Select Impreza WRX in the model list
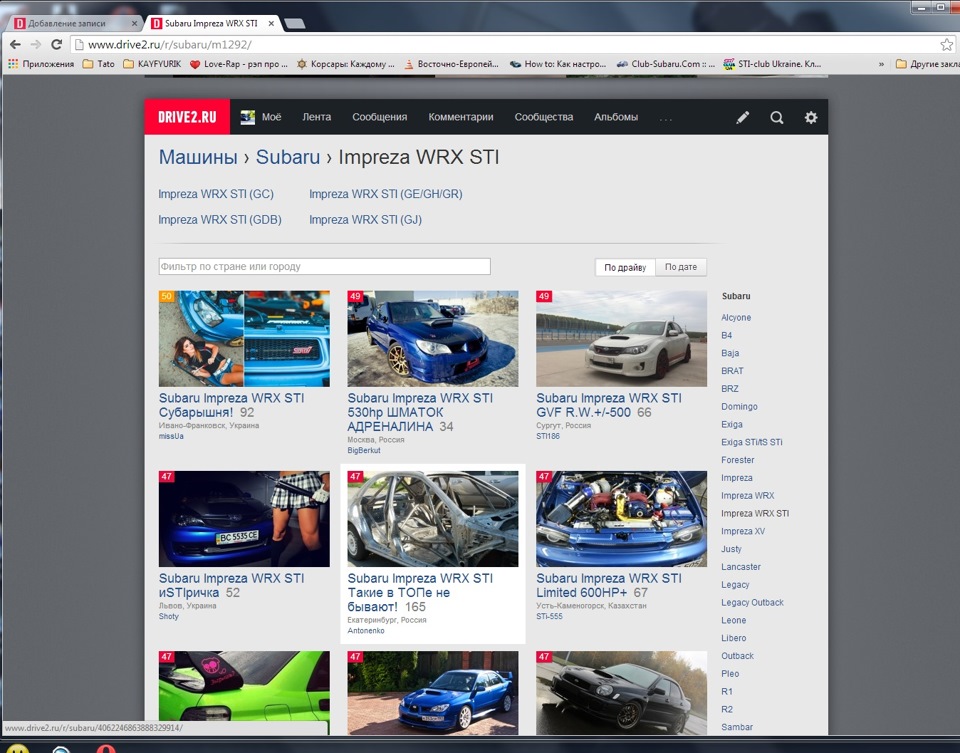 pyautogui.click(x=748, y=495)
